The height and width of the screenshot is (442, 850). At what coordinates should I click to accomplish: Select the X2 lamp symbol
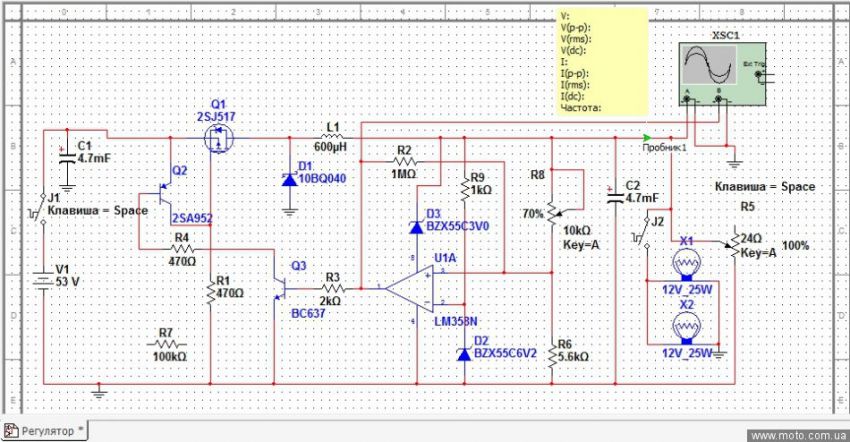click(x=686, y=325)
